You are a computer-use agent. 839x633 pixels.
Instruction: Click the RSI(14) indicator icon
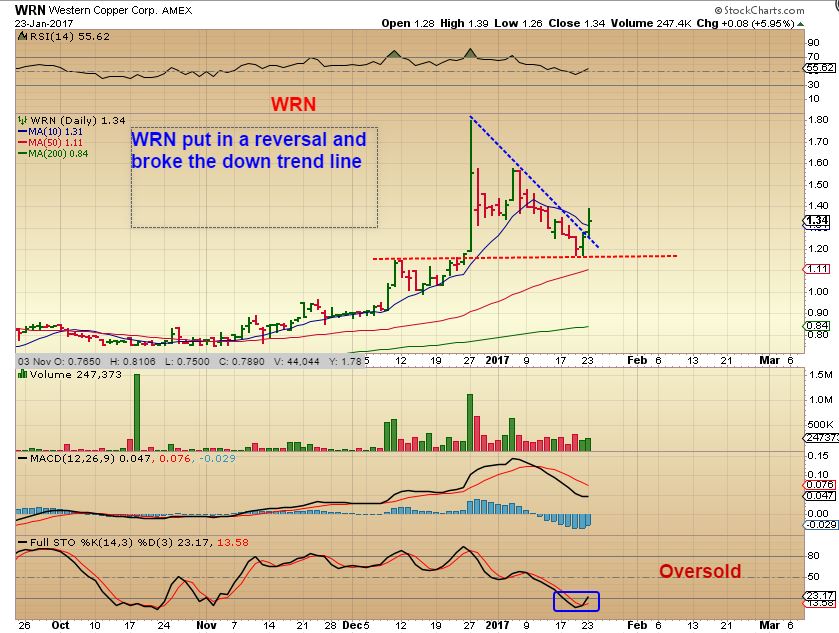coord(22,36)
